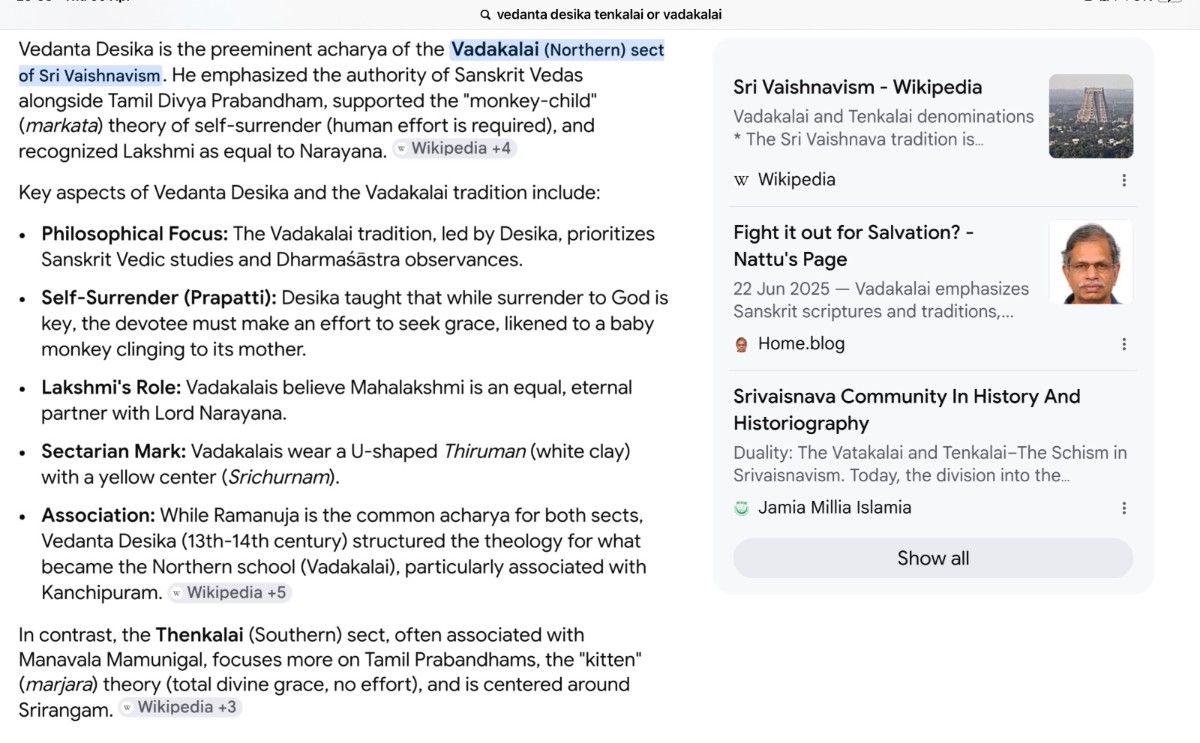The height and width of the screenshot is (743, 1200).
Task: Open Fight it out for Salvation link
Action: coord(854,246)
